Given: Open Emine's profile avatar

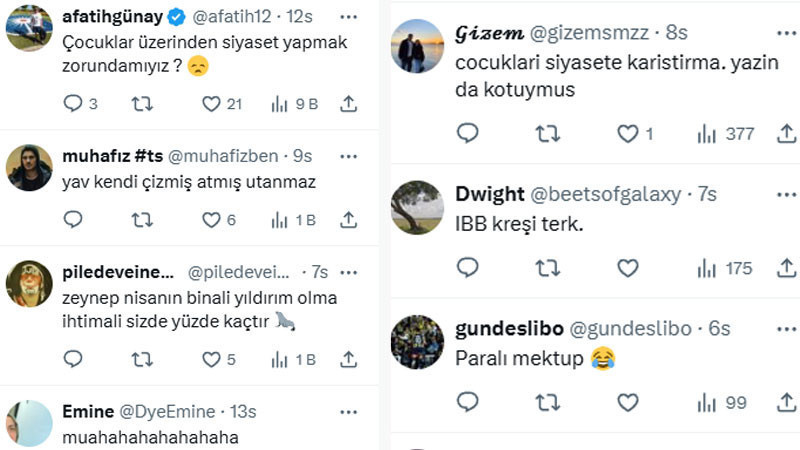Looking at the screenshot, I should click(30, 423).
